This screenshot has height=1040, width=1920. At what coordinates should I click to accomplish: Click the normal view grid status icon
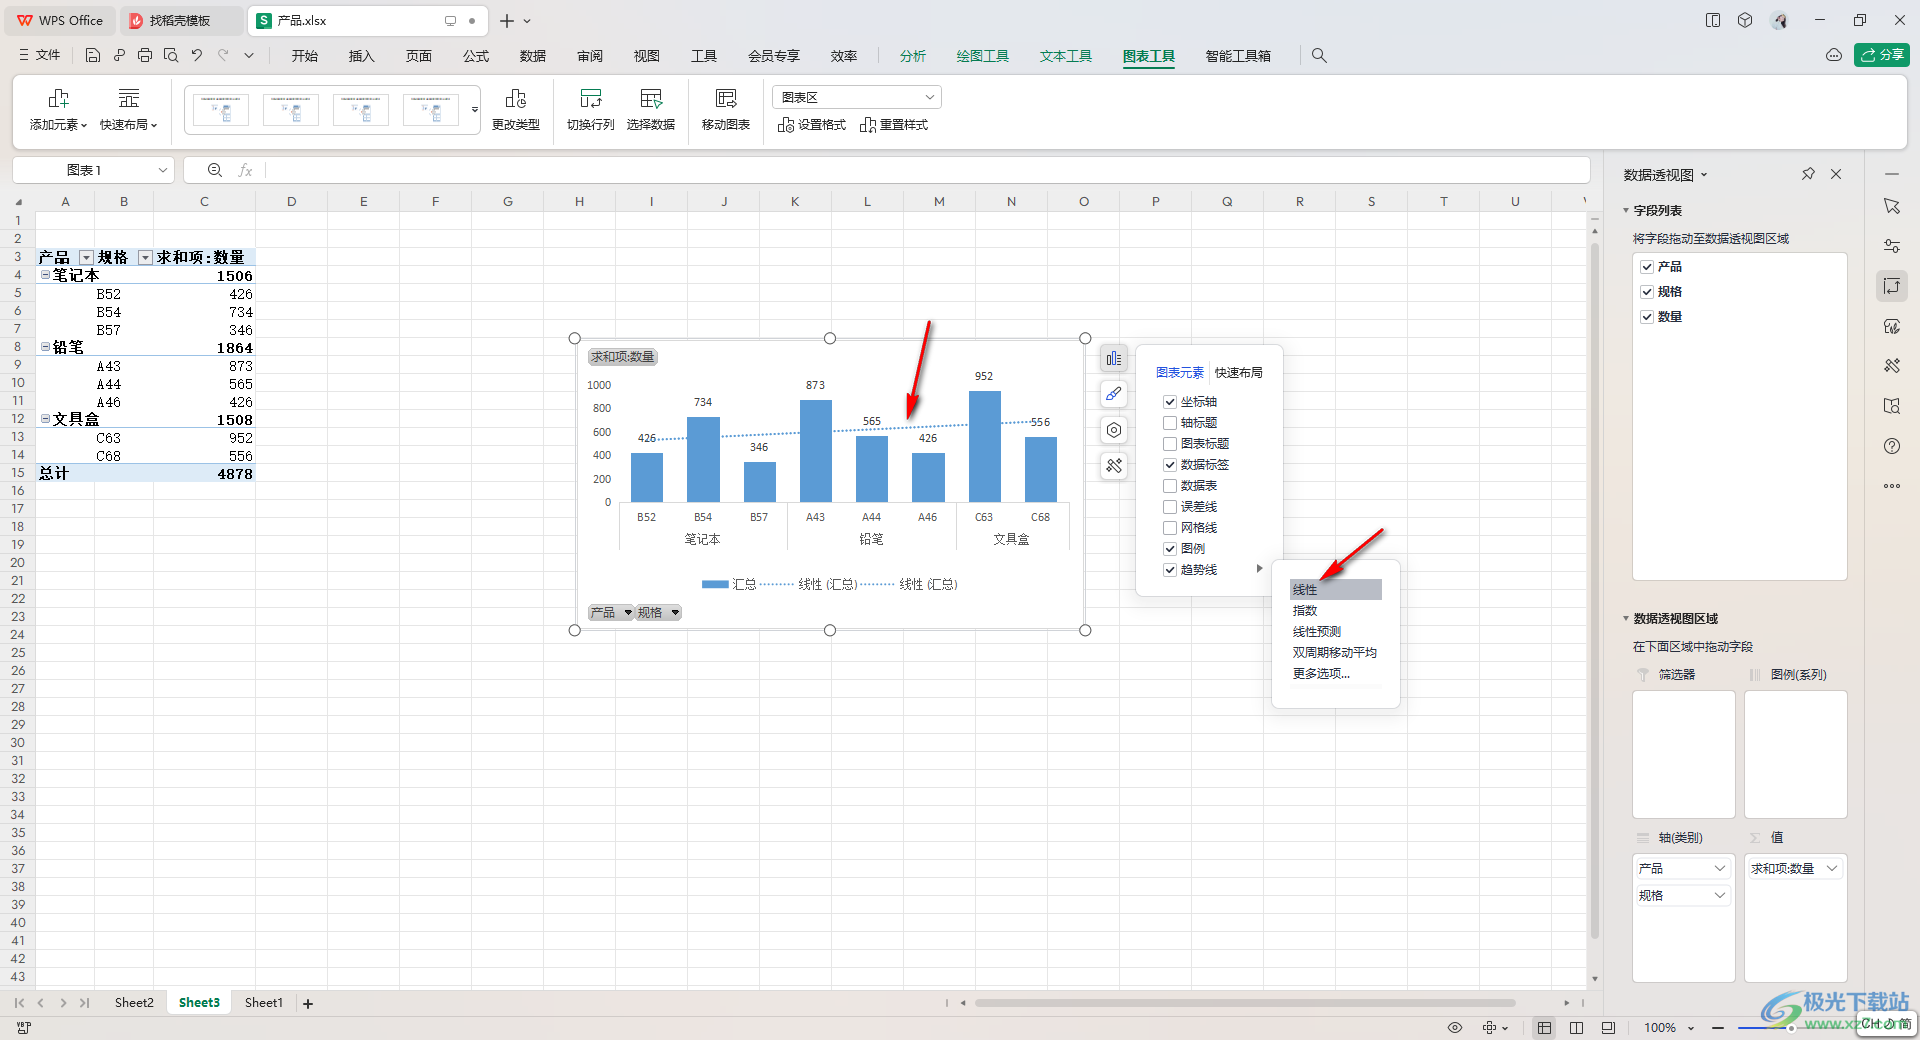[1545, 1027]
